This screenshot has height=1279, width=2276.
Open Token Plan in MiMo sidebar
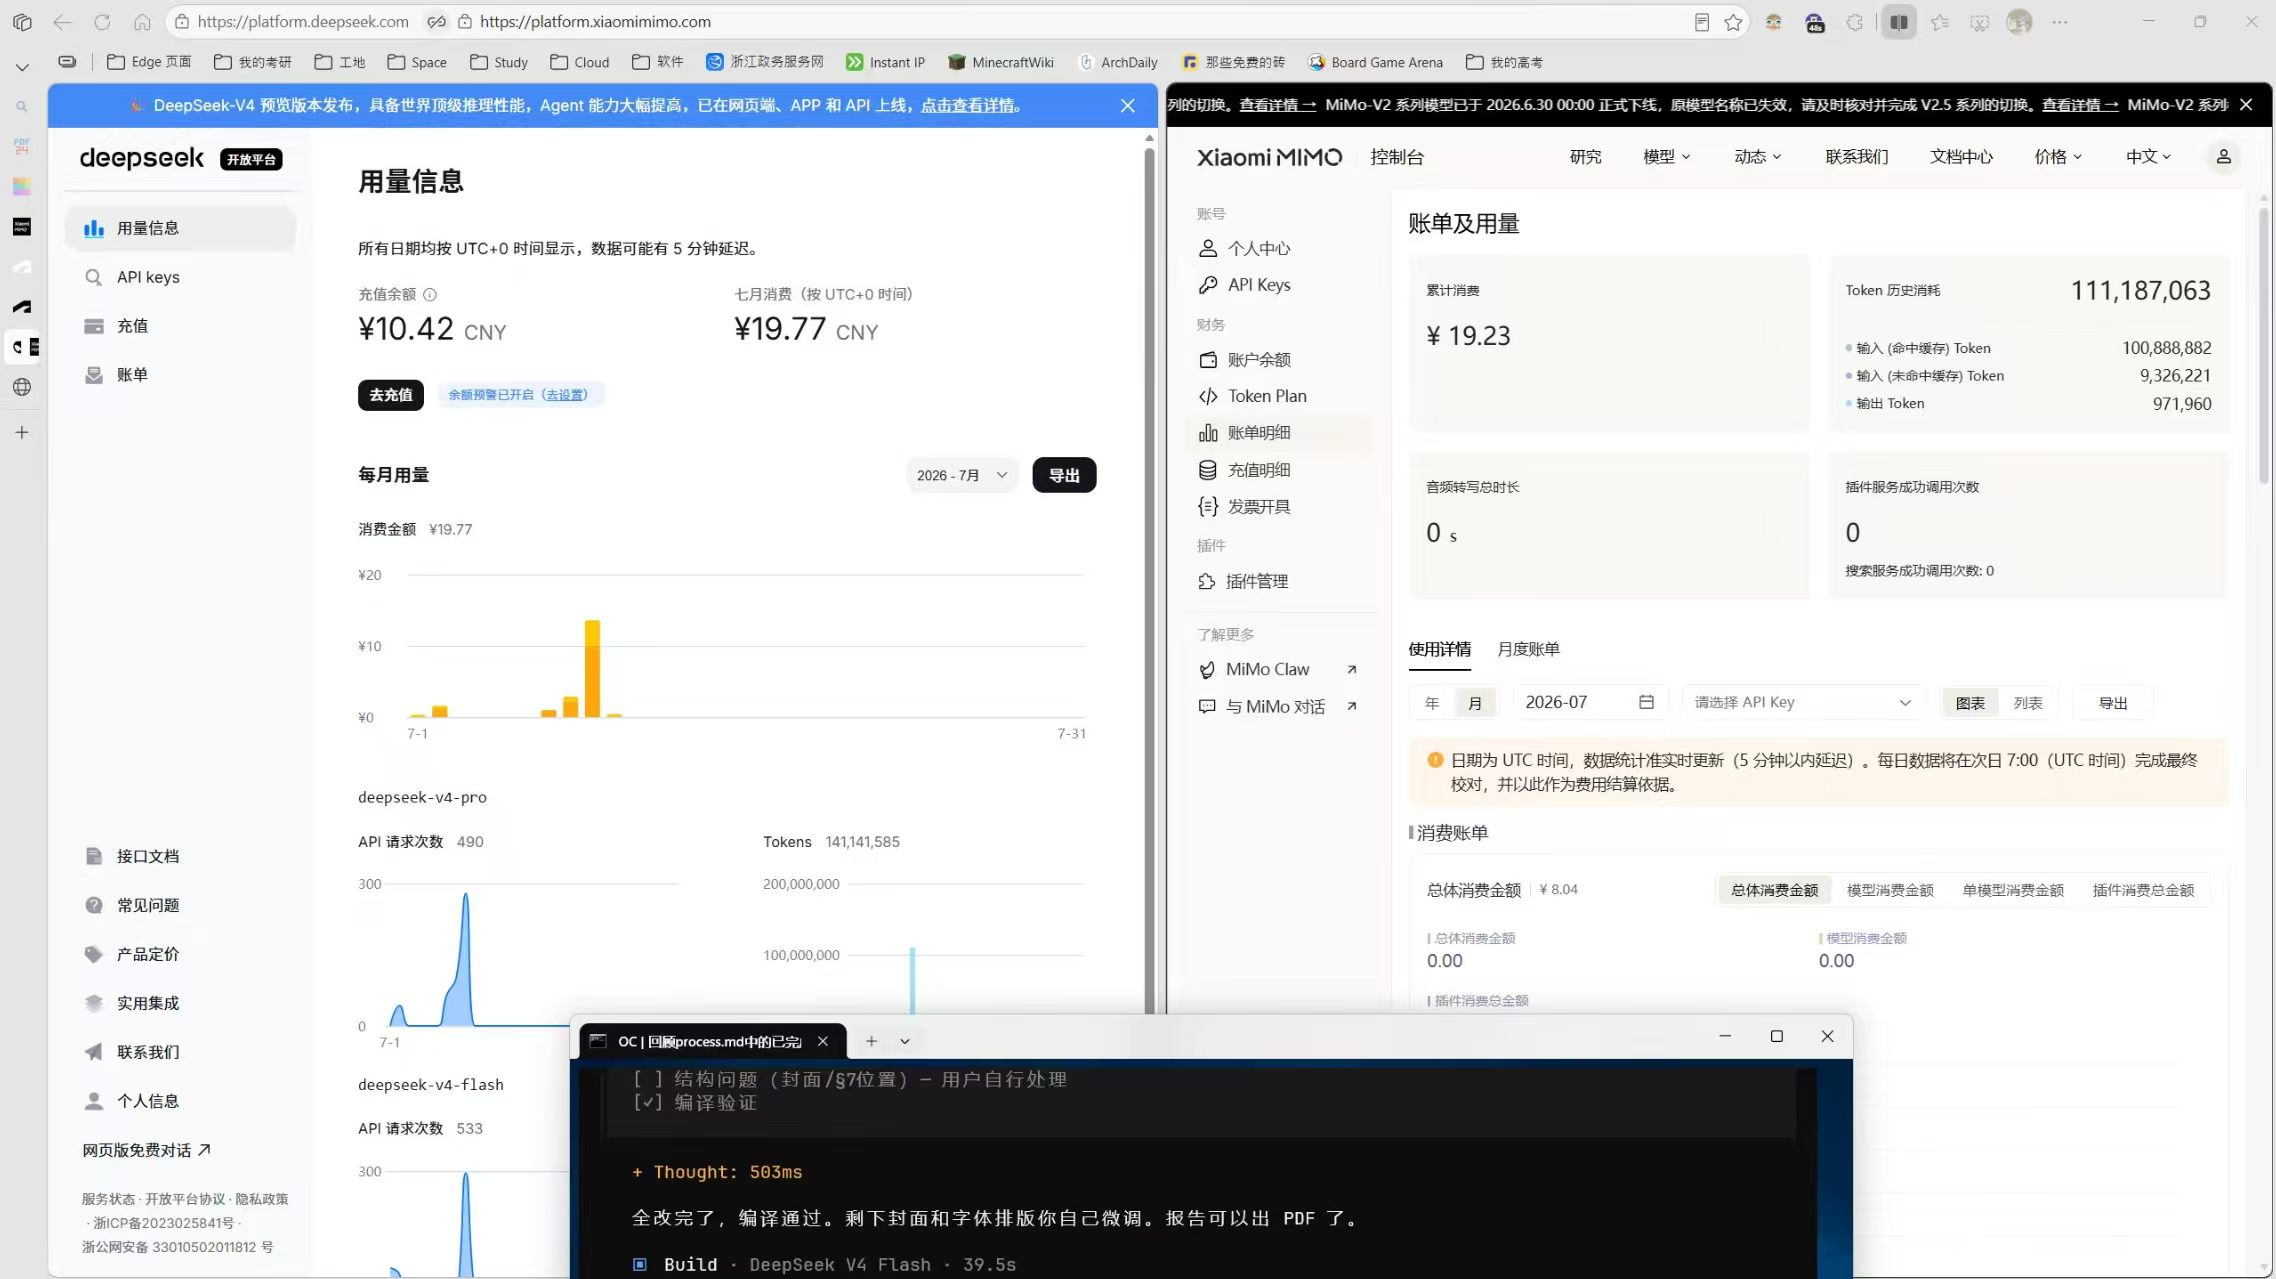point(1280,396)
